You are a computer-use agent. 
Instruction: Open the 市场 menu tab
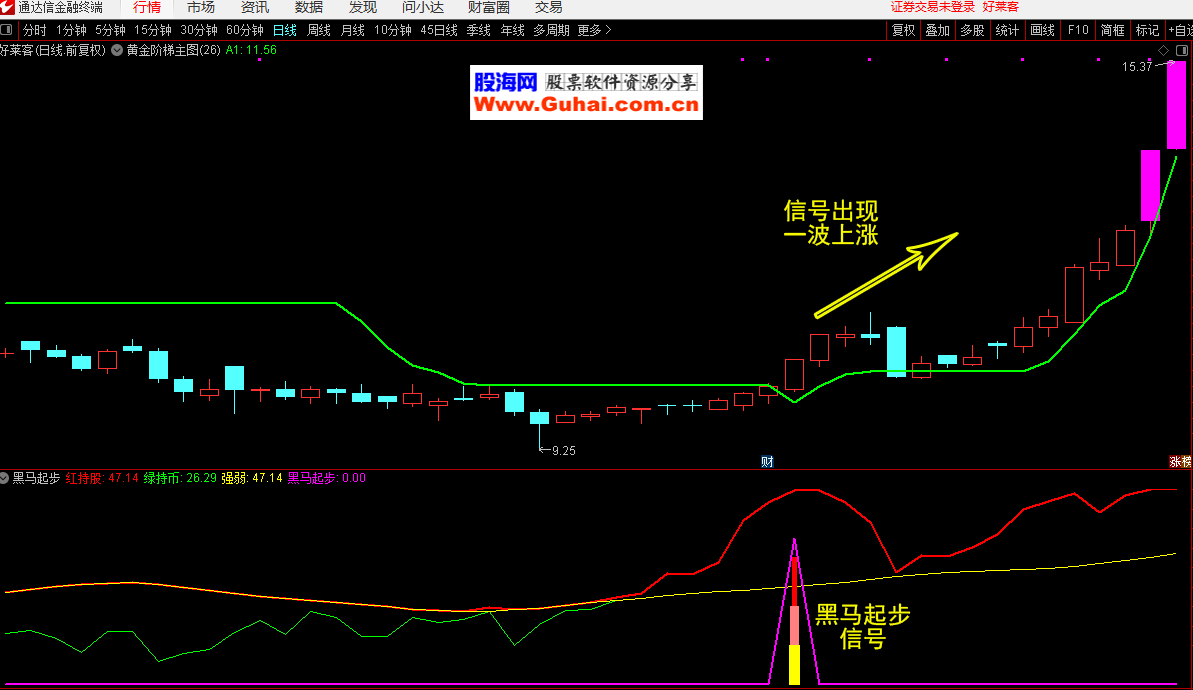point(201,7)
